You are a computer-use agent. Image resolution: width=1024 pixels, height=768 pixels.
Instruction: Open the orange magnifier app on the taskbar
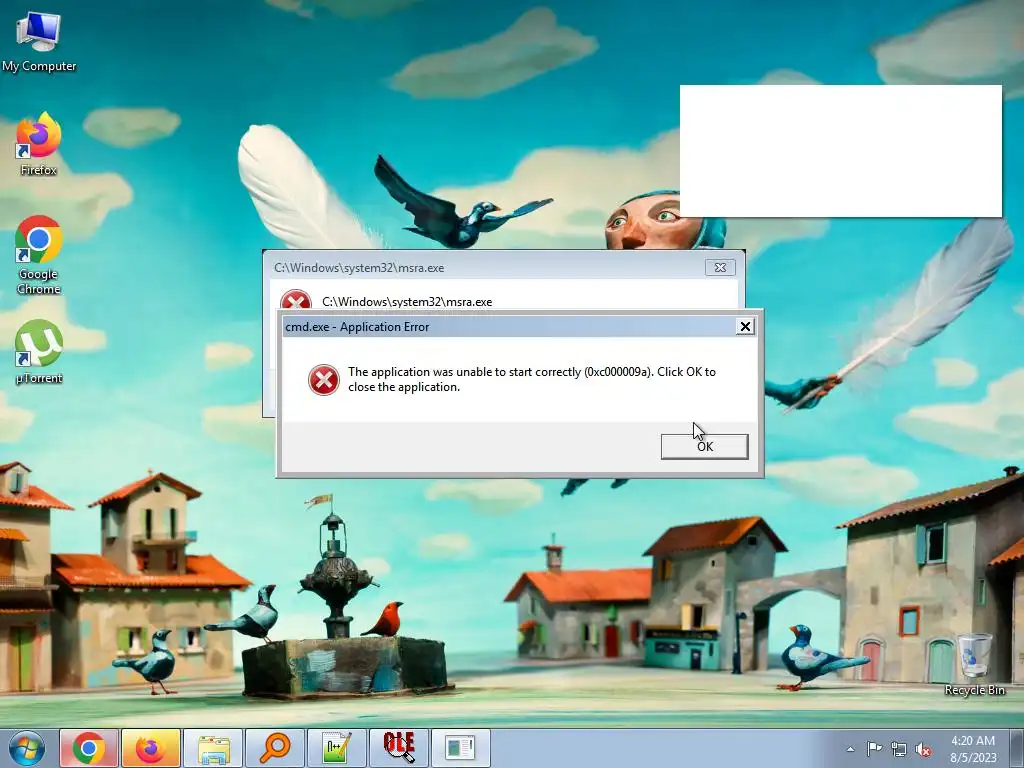275,748
